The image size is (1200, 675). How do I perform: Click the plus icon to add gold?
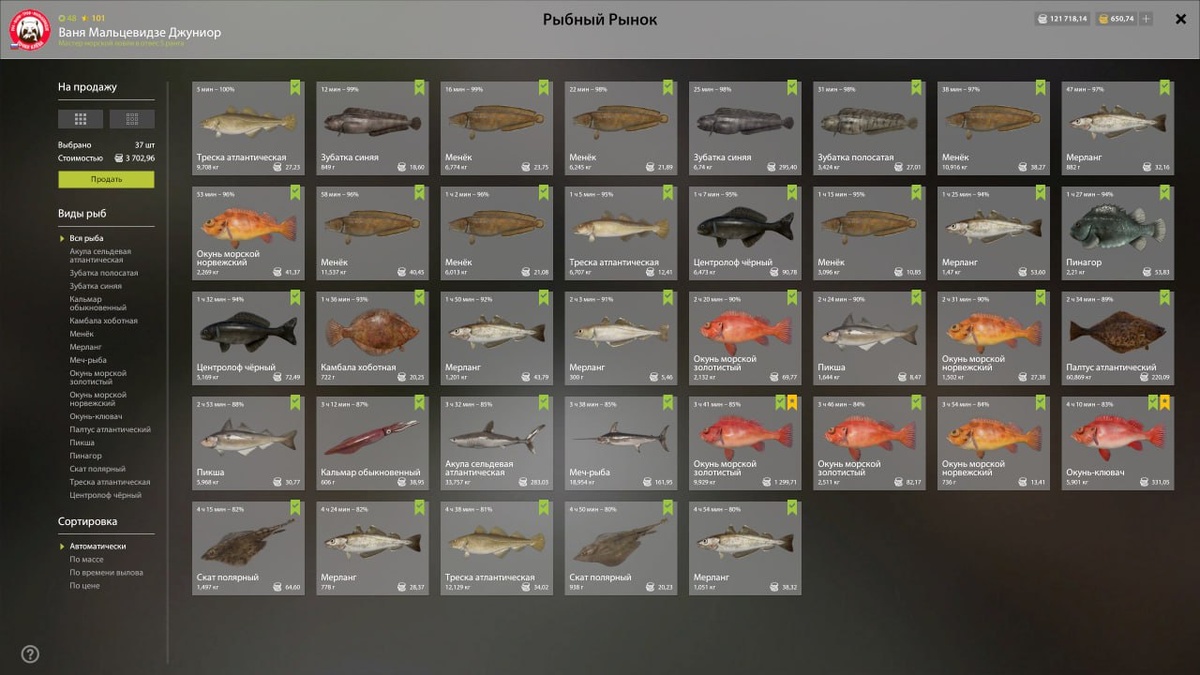pyautogui.click(x=1146, y=19)
